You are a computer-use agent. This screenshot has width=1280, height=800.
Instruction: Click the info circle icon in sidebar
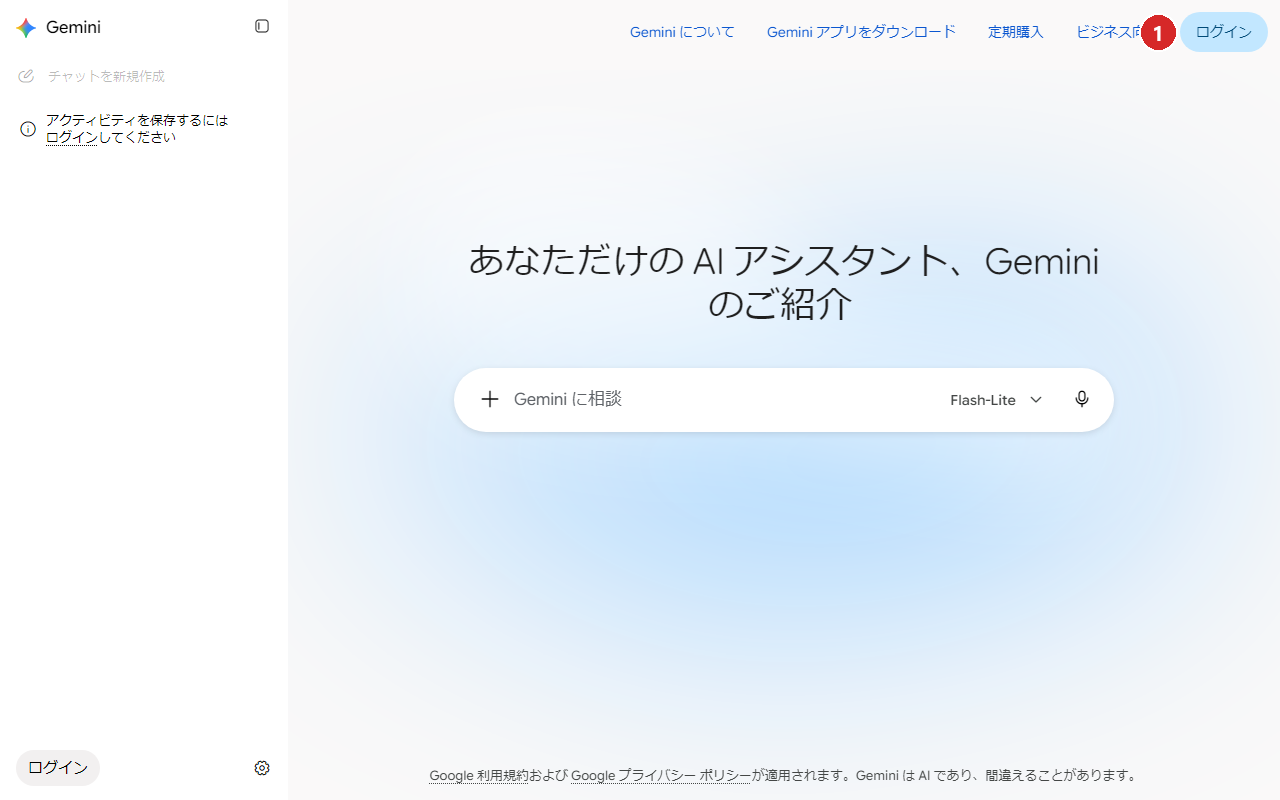pyautogui.click(x=28, y=129)
